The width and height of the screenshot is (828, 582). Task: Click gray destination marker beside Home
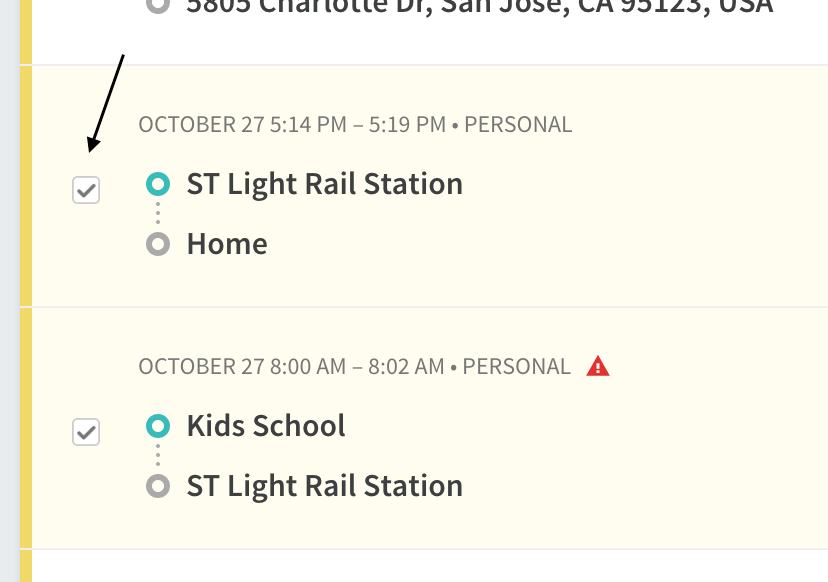coord(158,244)
